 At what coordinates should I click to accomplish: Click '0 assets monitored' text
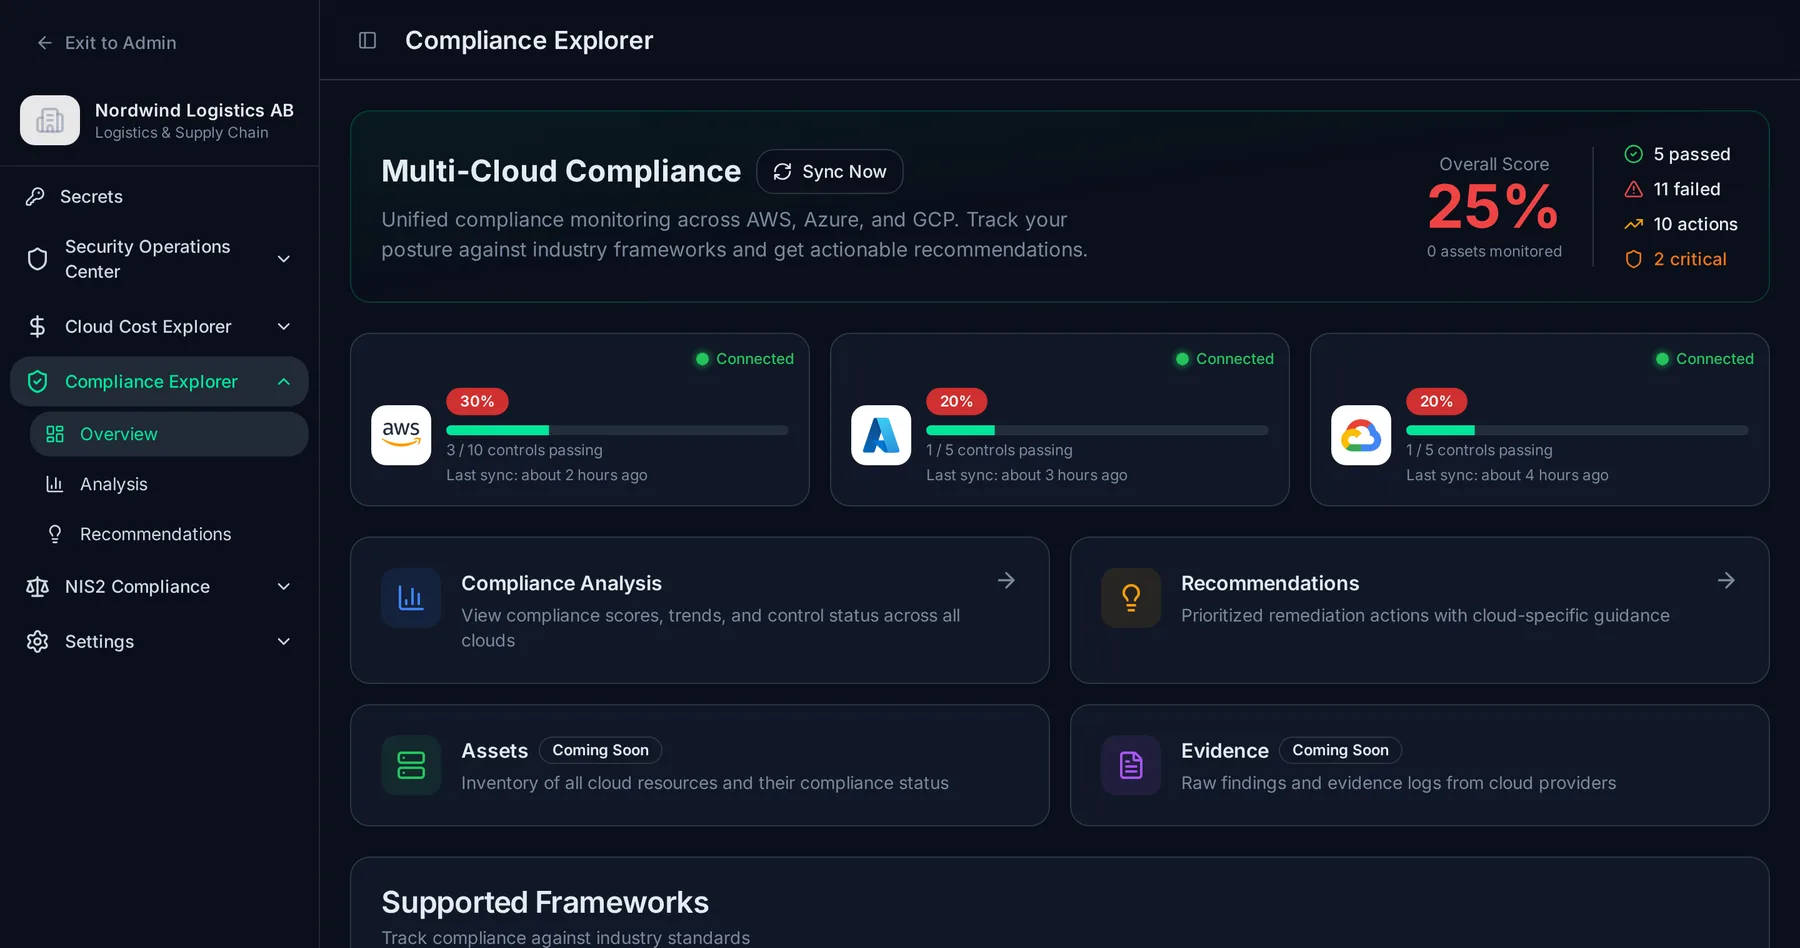click(1494, 251)
